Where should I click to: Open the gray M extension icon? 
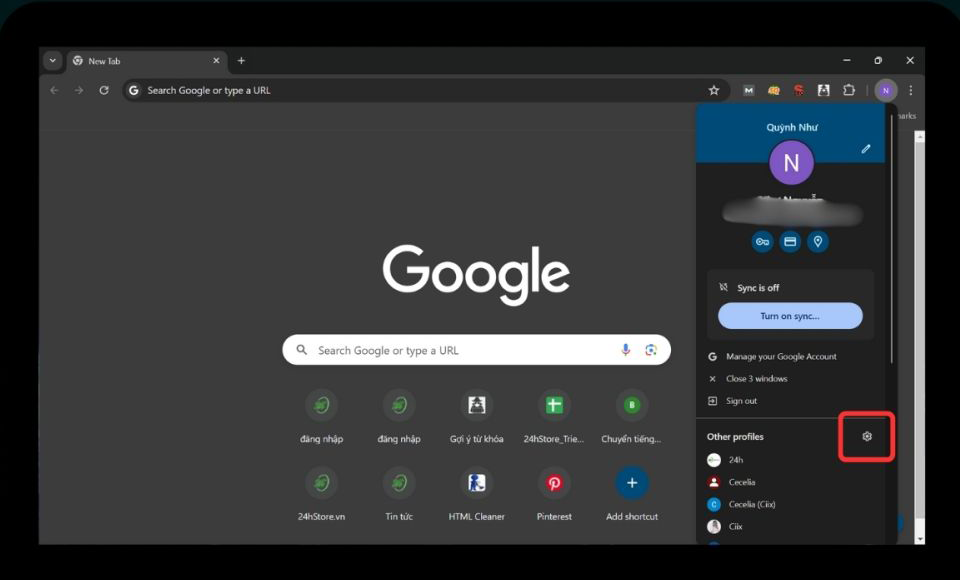coord(748,90)
